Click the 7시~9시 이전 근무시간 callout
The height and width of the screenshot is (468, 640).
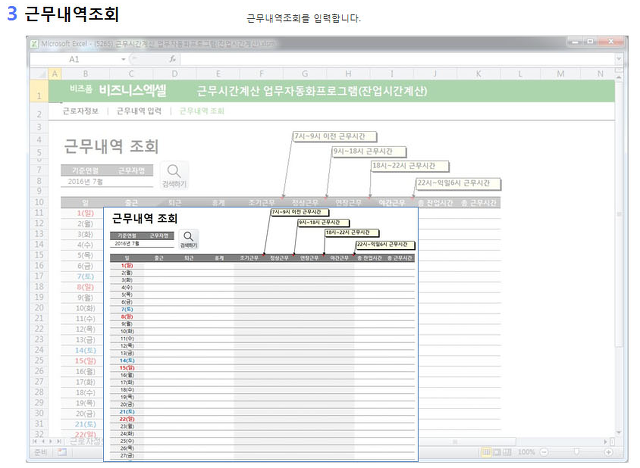[334, 137]
